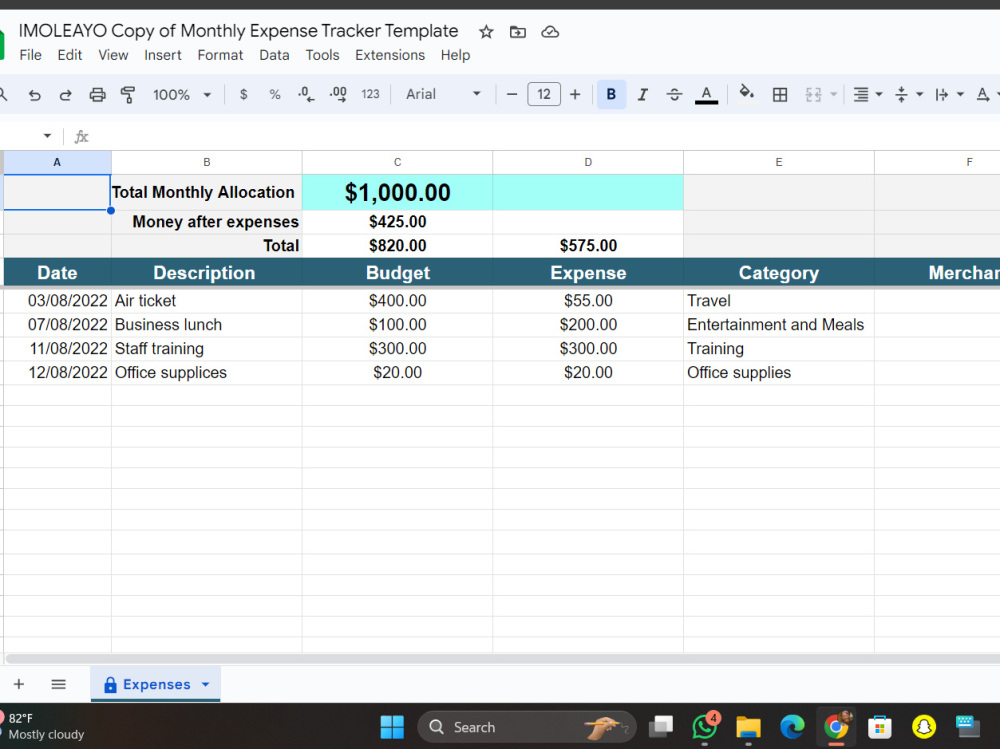Click the document title text

239,31
